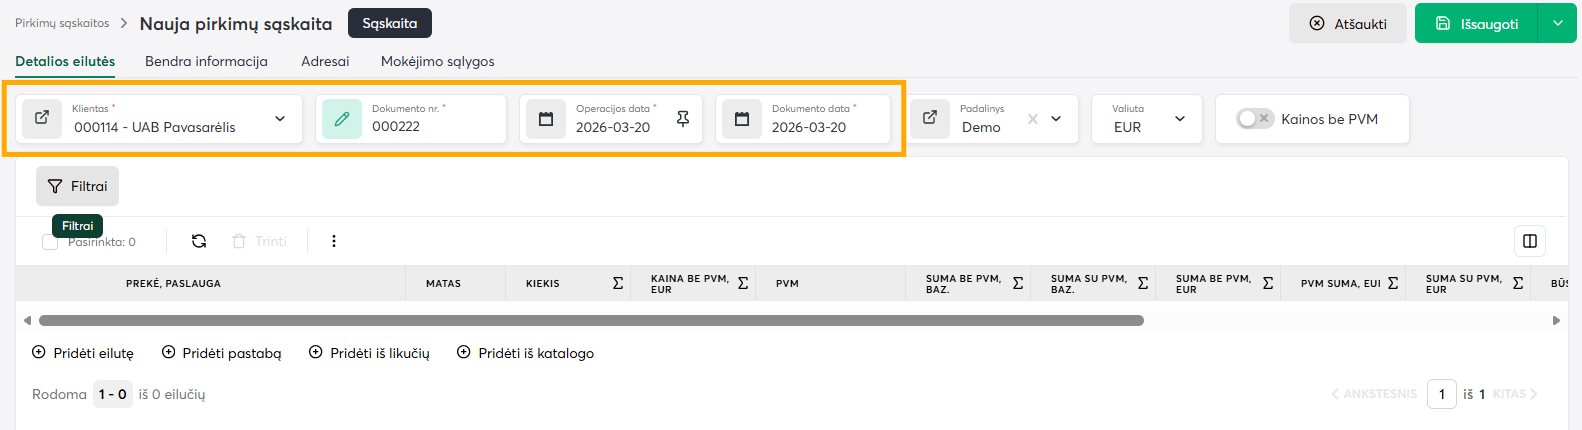Switch to Bendra informacija tab
1582x430 pixels.
(x=206, y=61)
